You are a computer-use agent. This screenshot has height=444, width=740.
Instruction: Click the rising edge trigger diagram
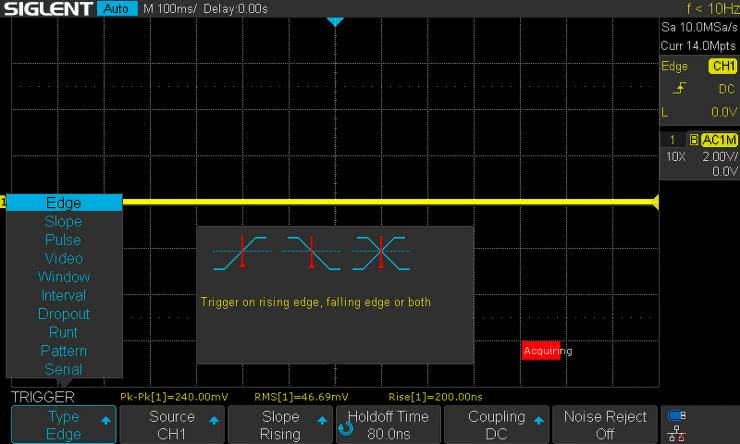pyautogui.click(x=242, y=252)
